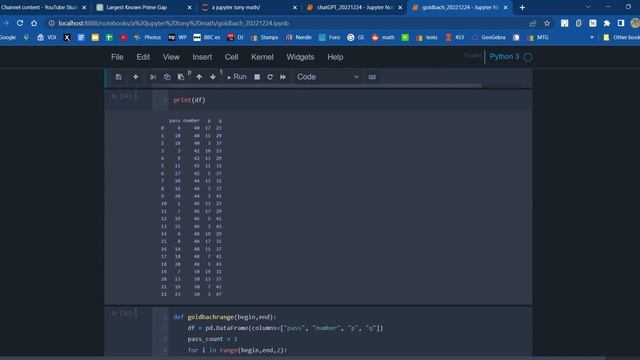This screenshot has height=360, width=640.
Task: Click the def goldbachrange(begin,end) code line
Action: click(224, 317)
